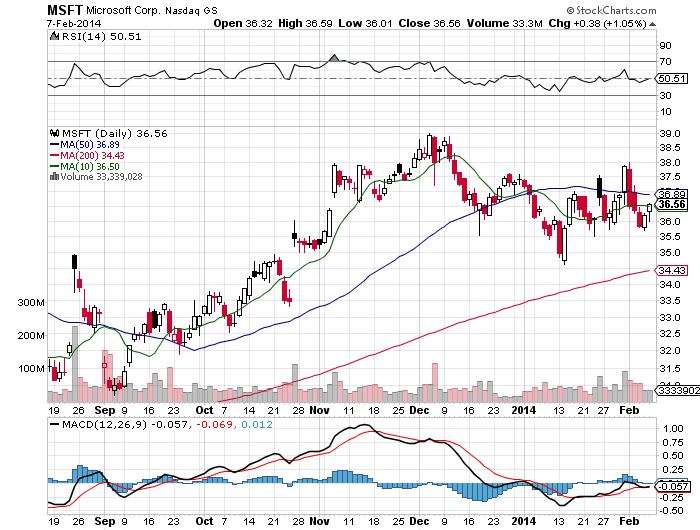Click the Dec label on price chart axis
Screen dimensions: 700x530
[419, 410]
